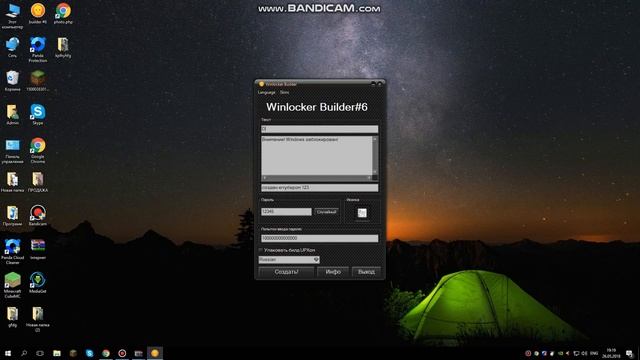Click the Winlocker Builder title bar icon

point(261,84)
